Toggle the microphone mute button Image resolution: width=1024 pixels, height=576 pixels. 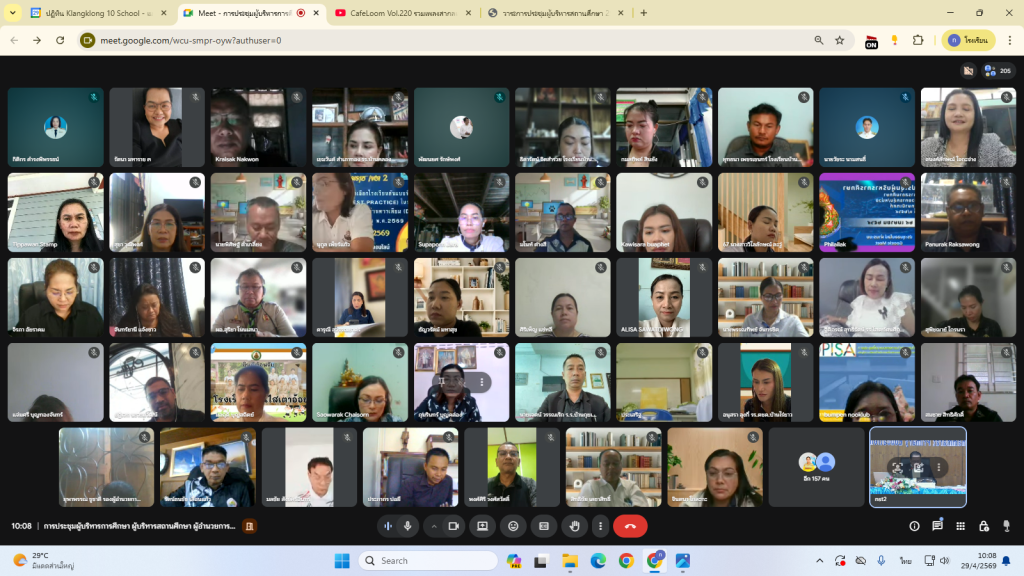(x=408, y=526)
